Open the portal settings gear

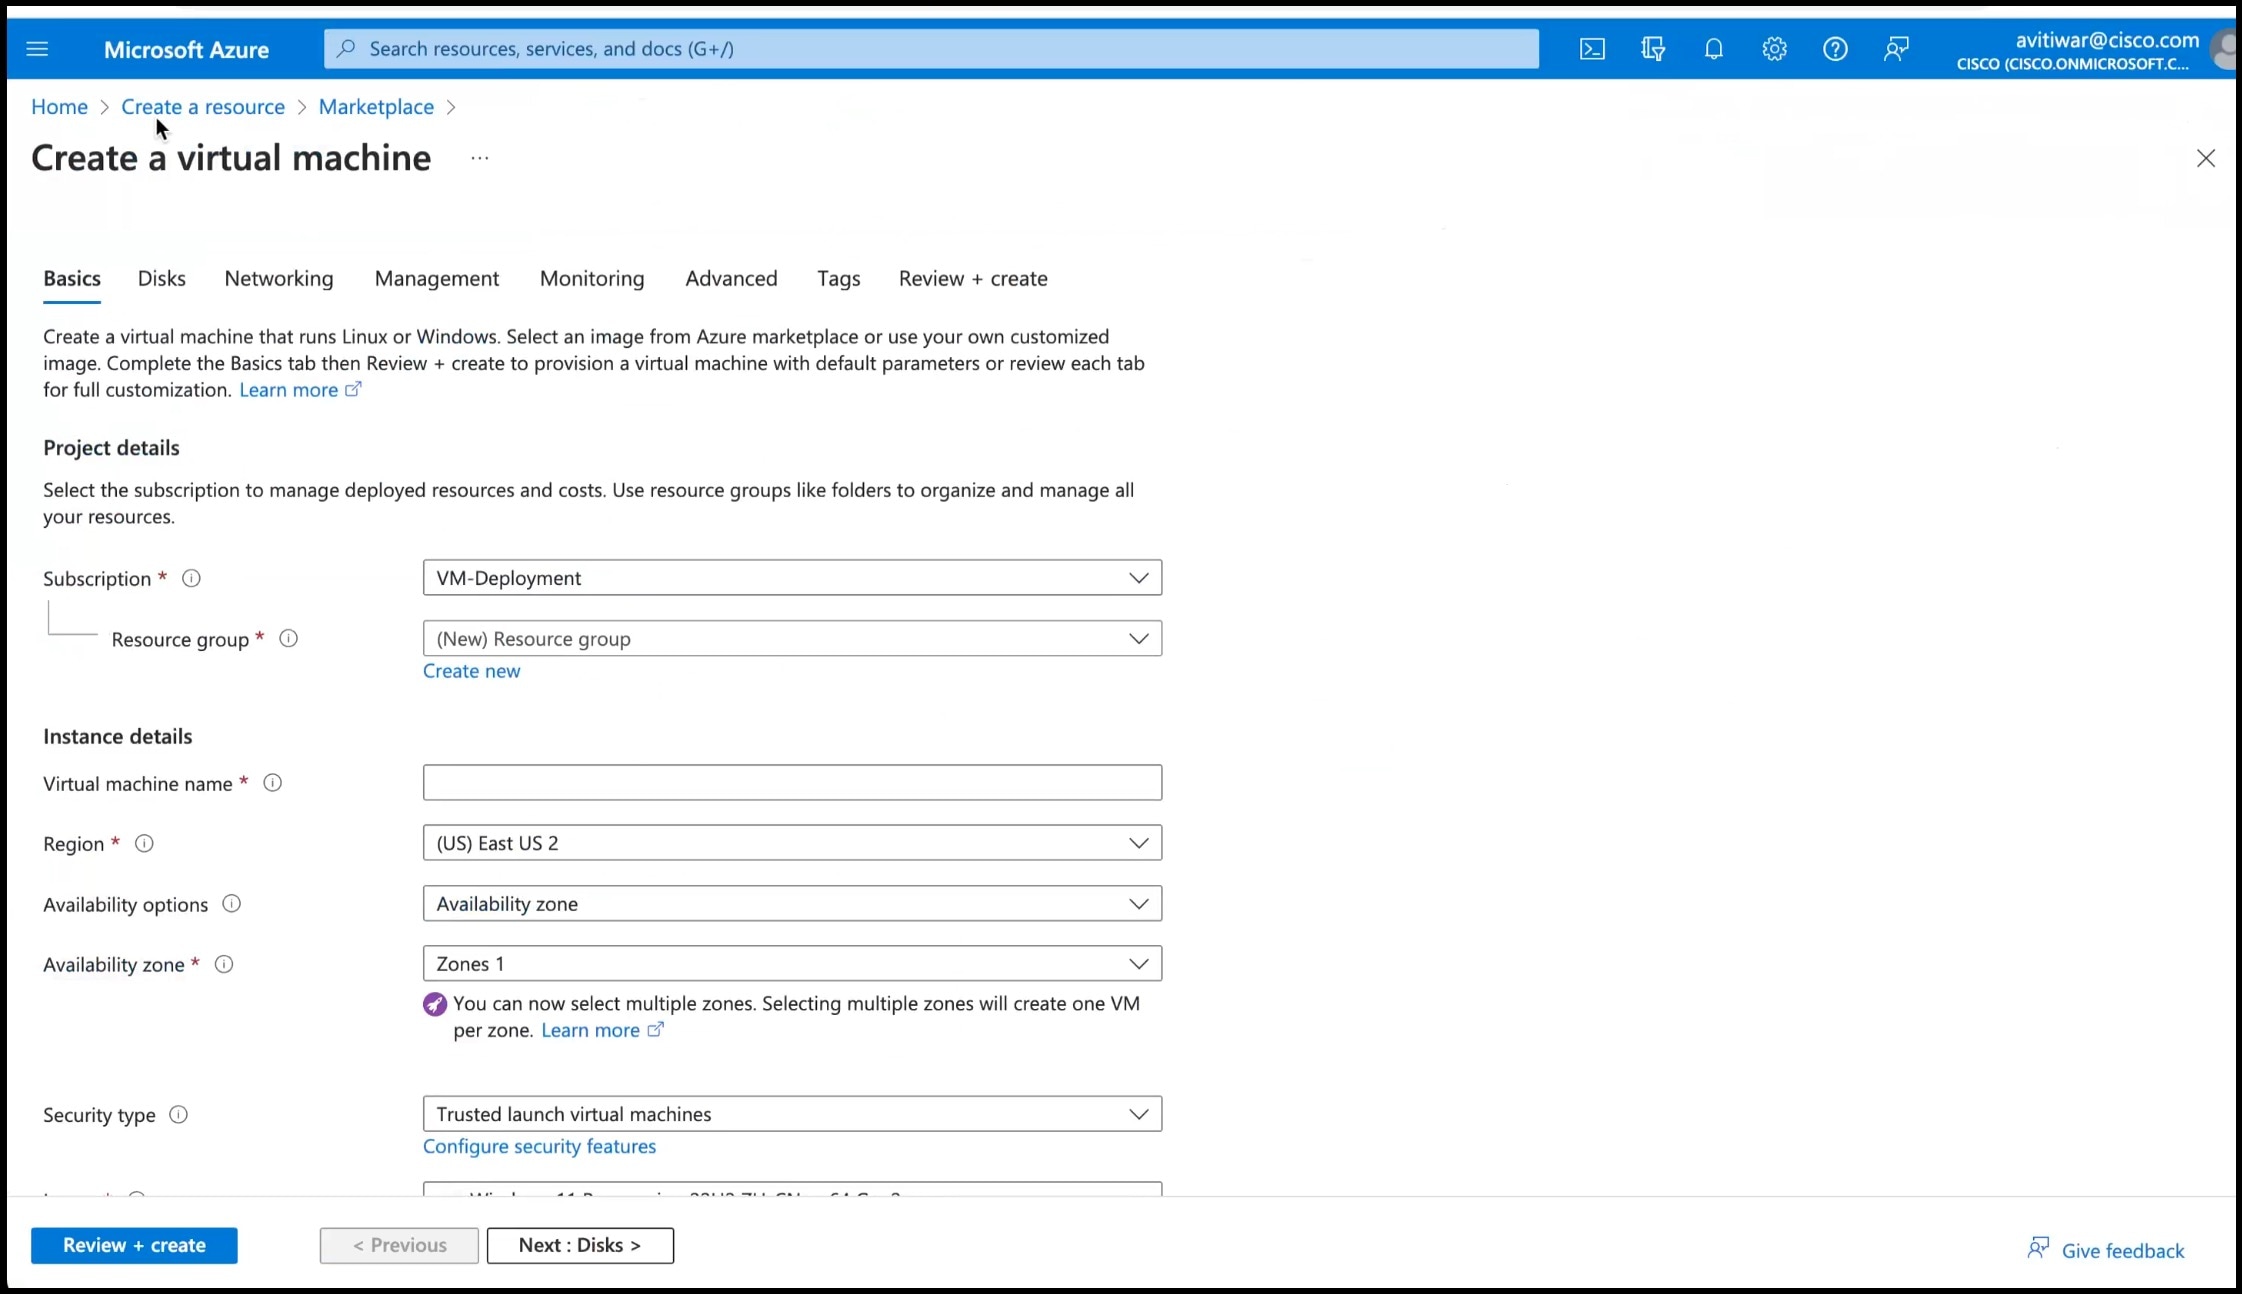(x=1774, y=48)
